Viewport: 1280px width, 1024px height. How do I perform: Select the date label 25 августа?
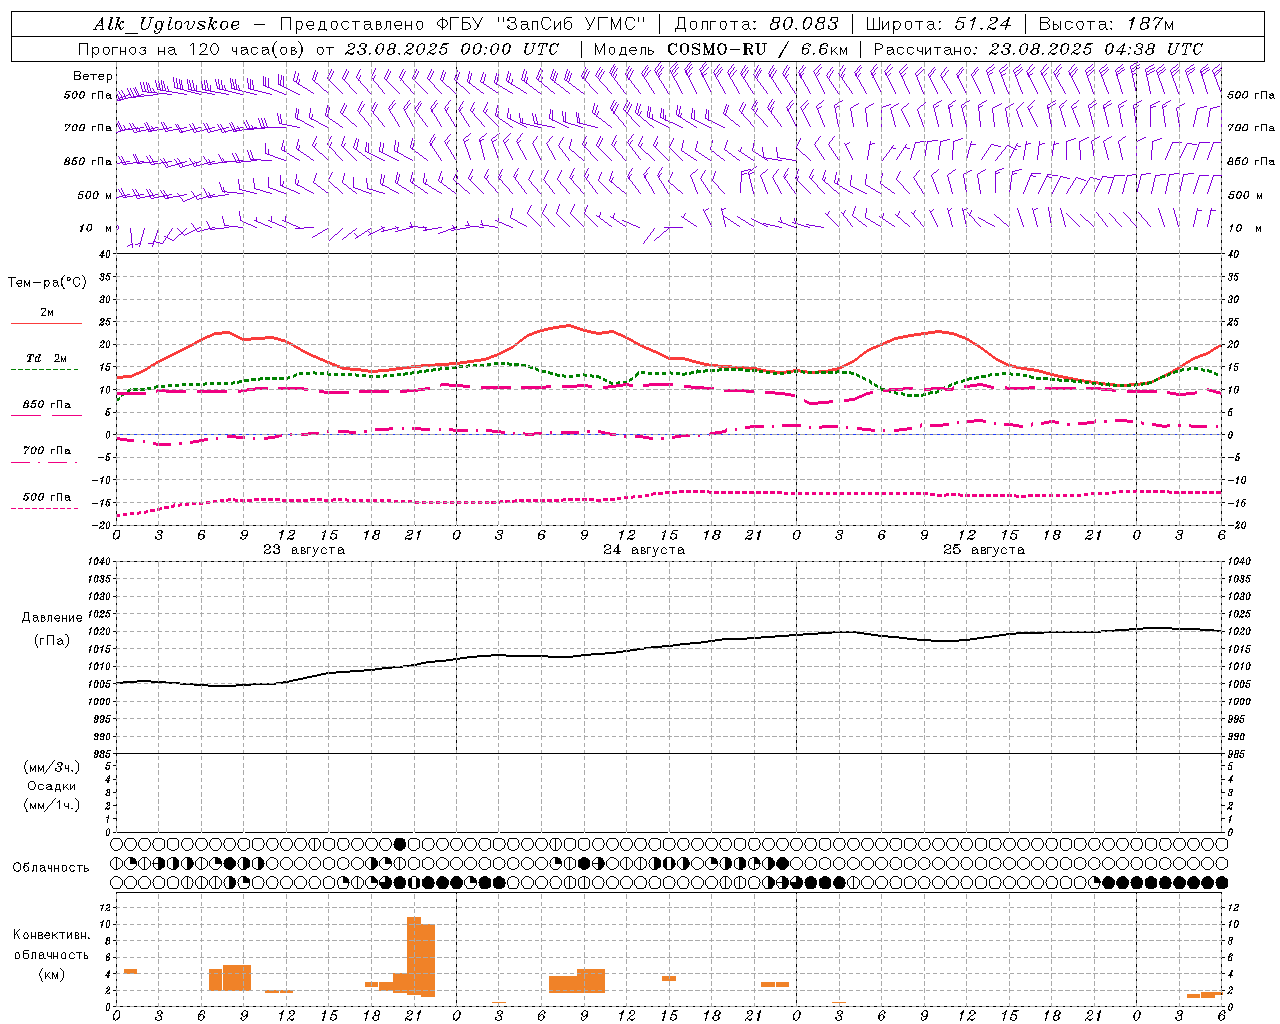pyautogui.click(x=984, y=550)
